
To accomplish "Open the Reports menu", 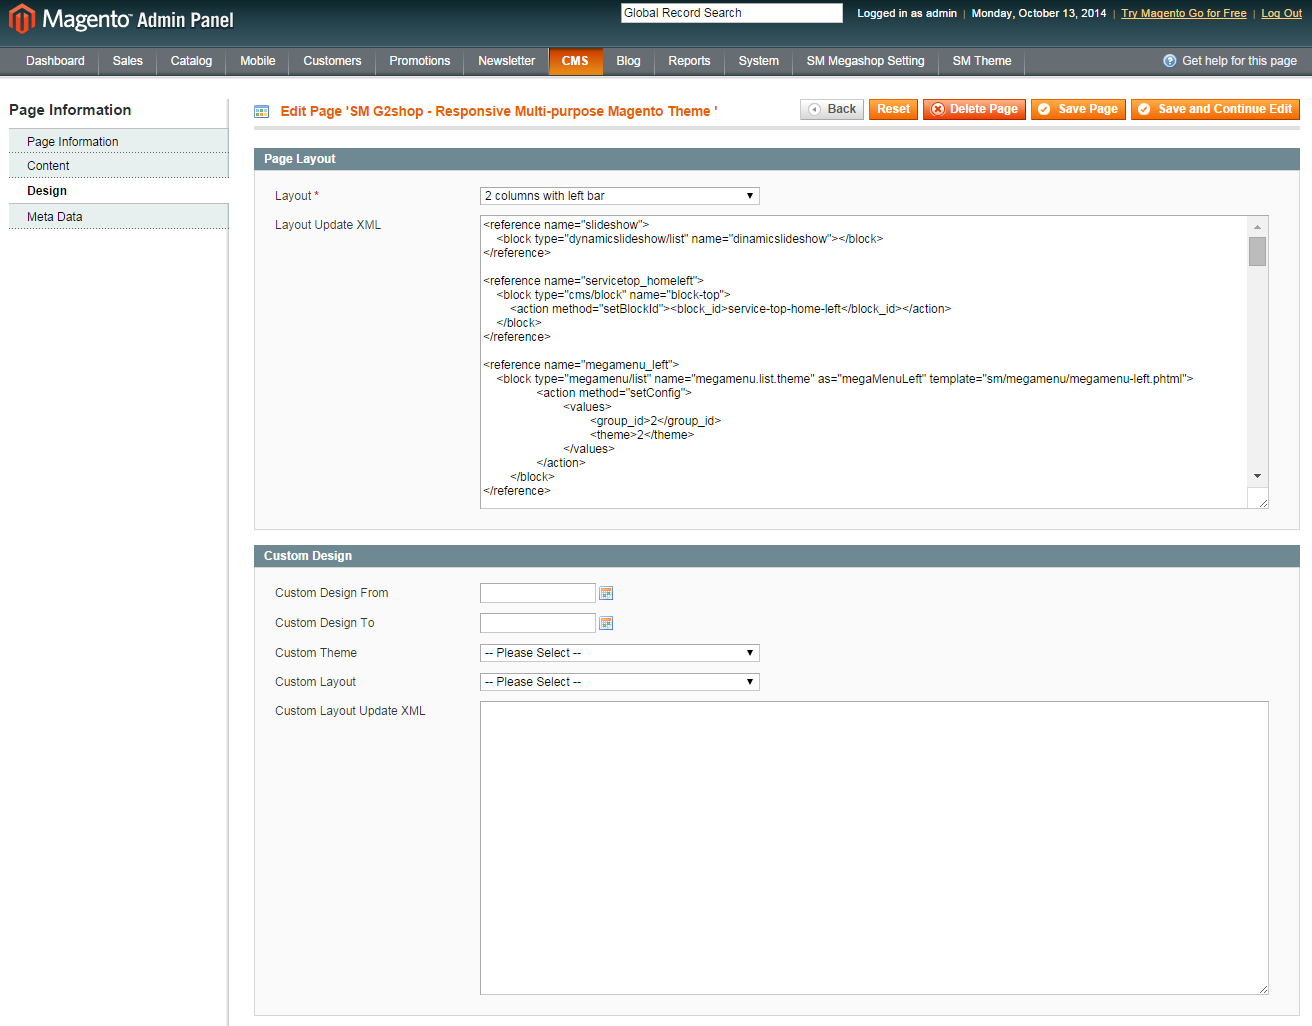I will pos(689,61).
